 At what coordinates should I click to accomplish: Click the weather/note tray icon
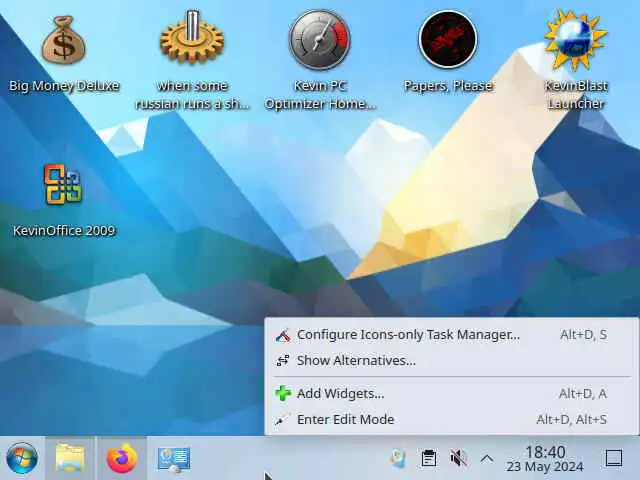coord(398,458)
